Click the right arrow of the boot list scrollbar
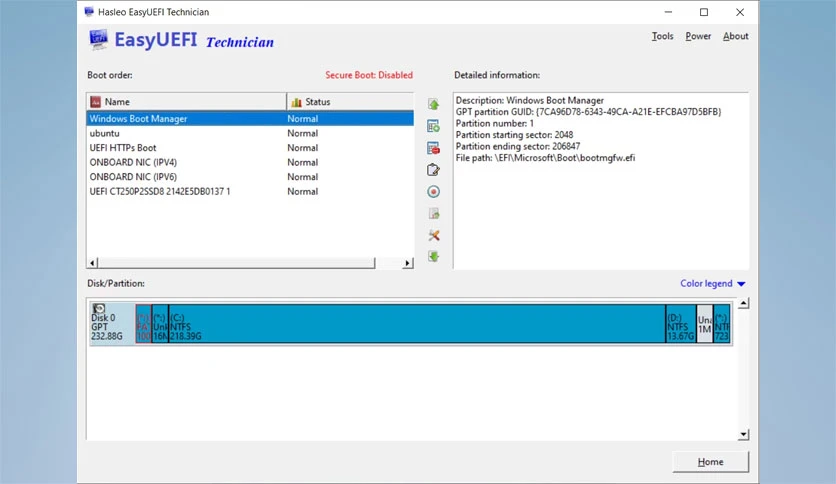 pos(408,263)
